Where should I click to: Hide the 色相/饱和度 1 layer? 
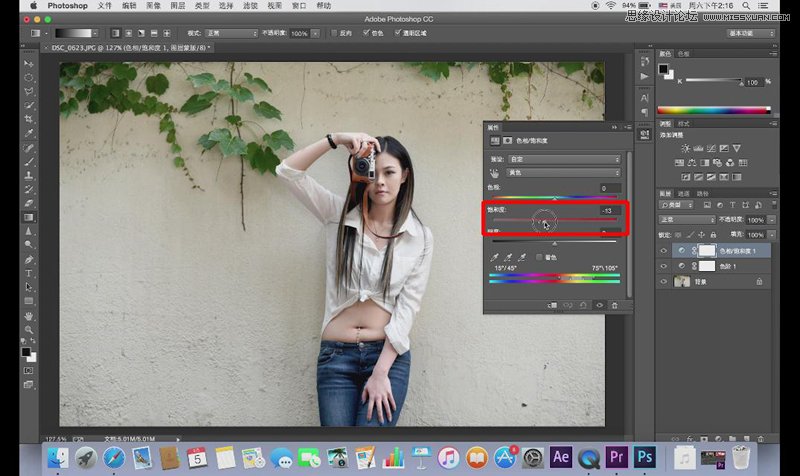pyautogui.click(x=663, y=250)
